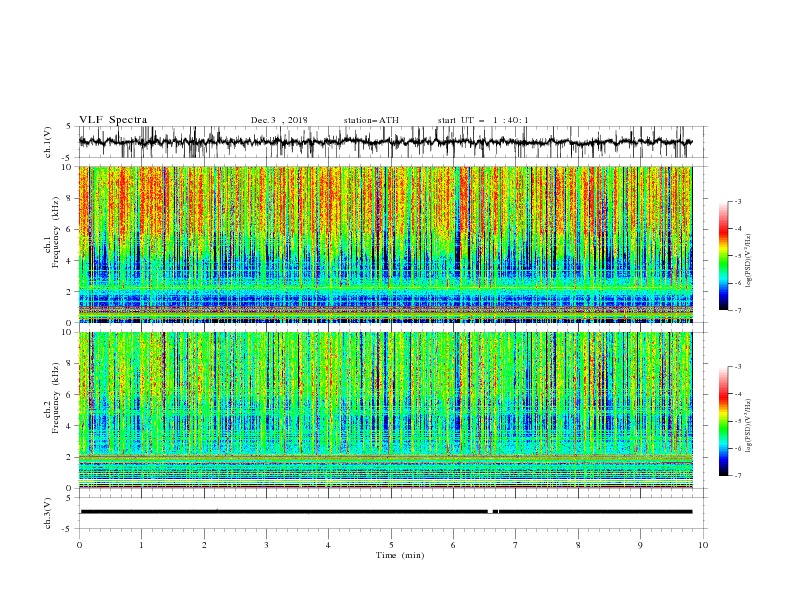Screen dimensions: 792x612
Task: Click the ch.1 'Frequency (kHz)' axis label
Action: [55, 230]
